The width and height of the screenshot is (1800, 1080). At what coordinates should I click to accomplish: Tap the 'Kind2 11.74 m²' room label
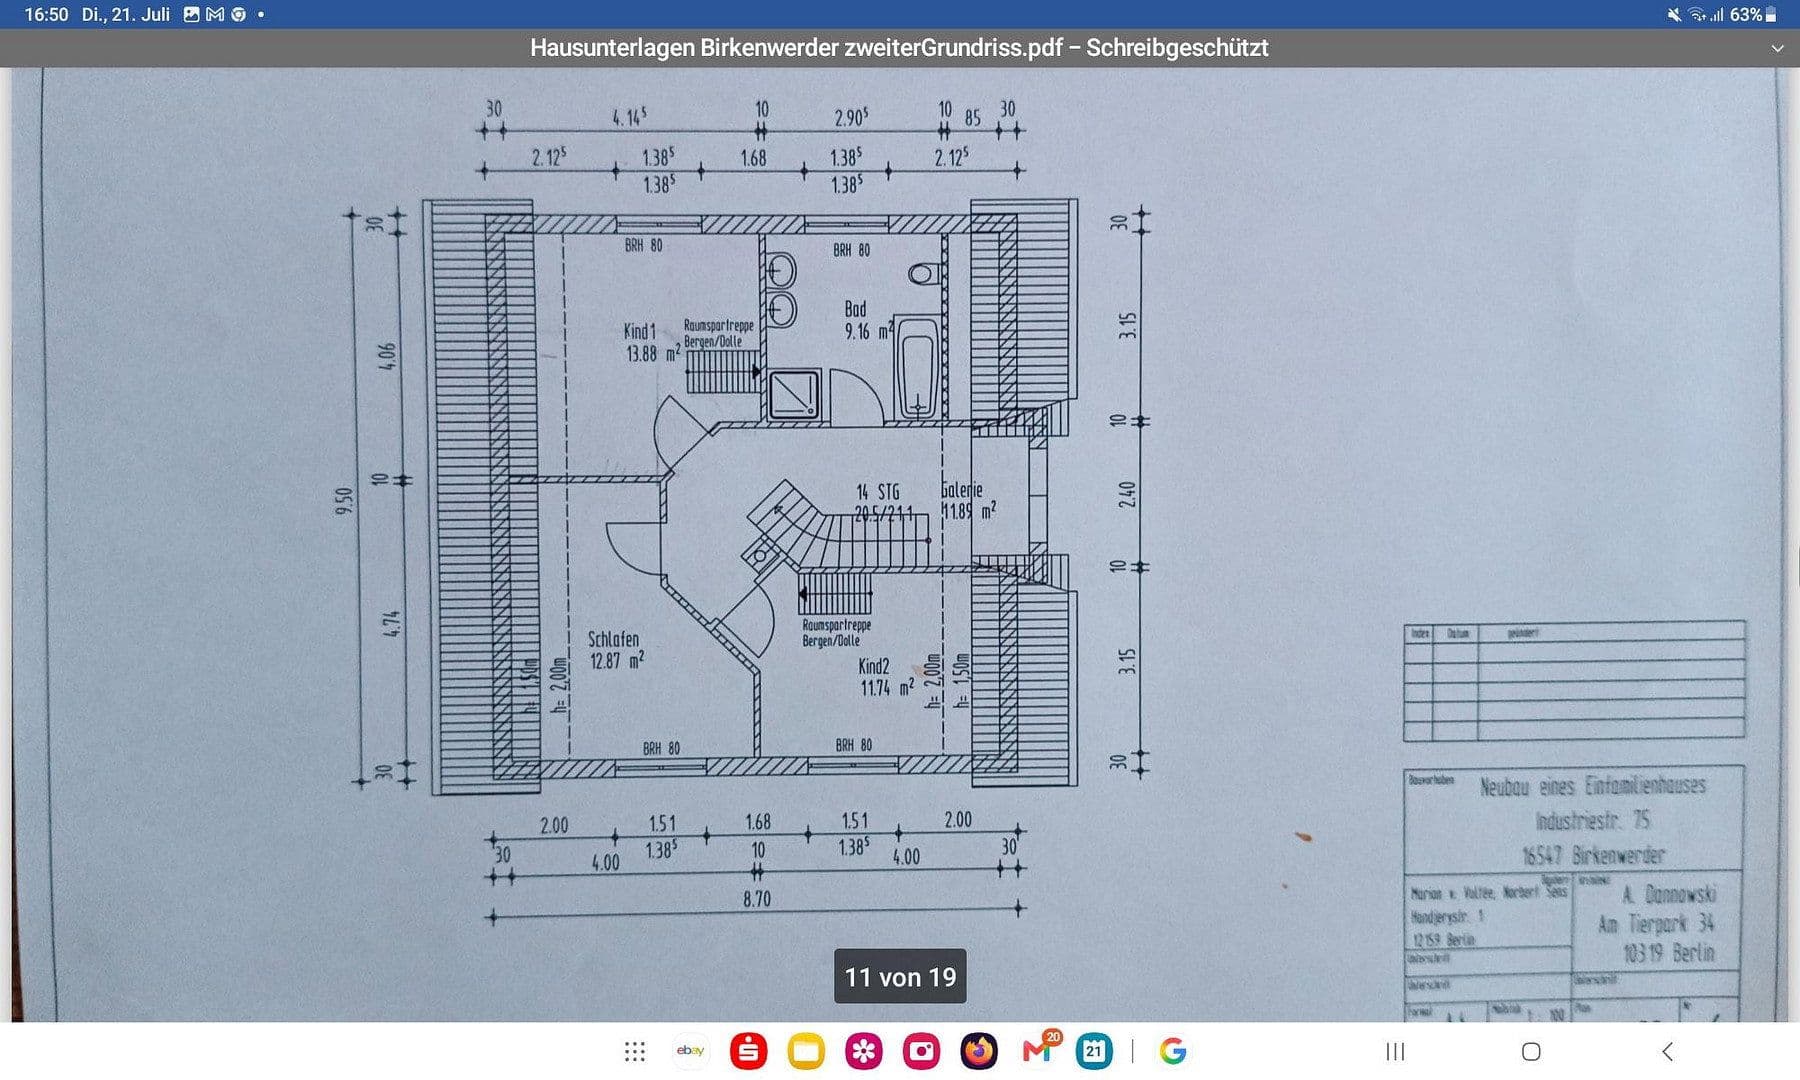click(x=886, y=676)
